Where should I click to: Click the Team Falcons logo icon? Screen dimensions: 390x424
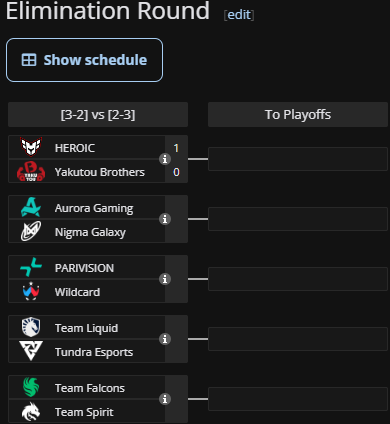tap(31, 387)
